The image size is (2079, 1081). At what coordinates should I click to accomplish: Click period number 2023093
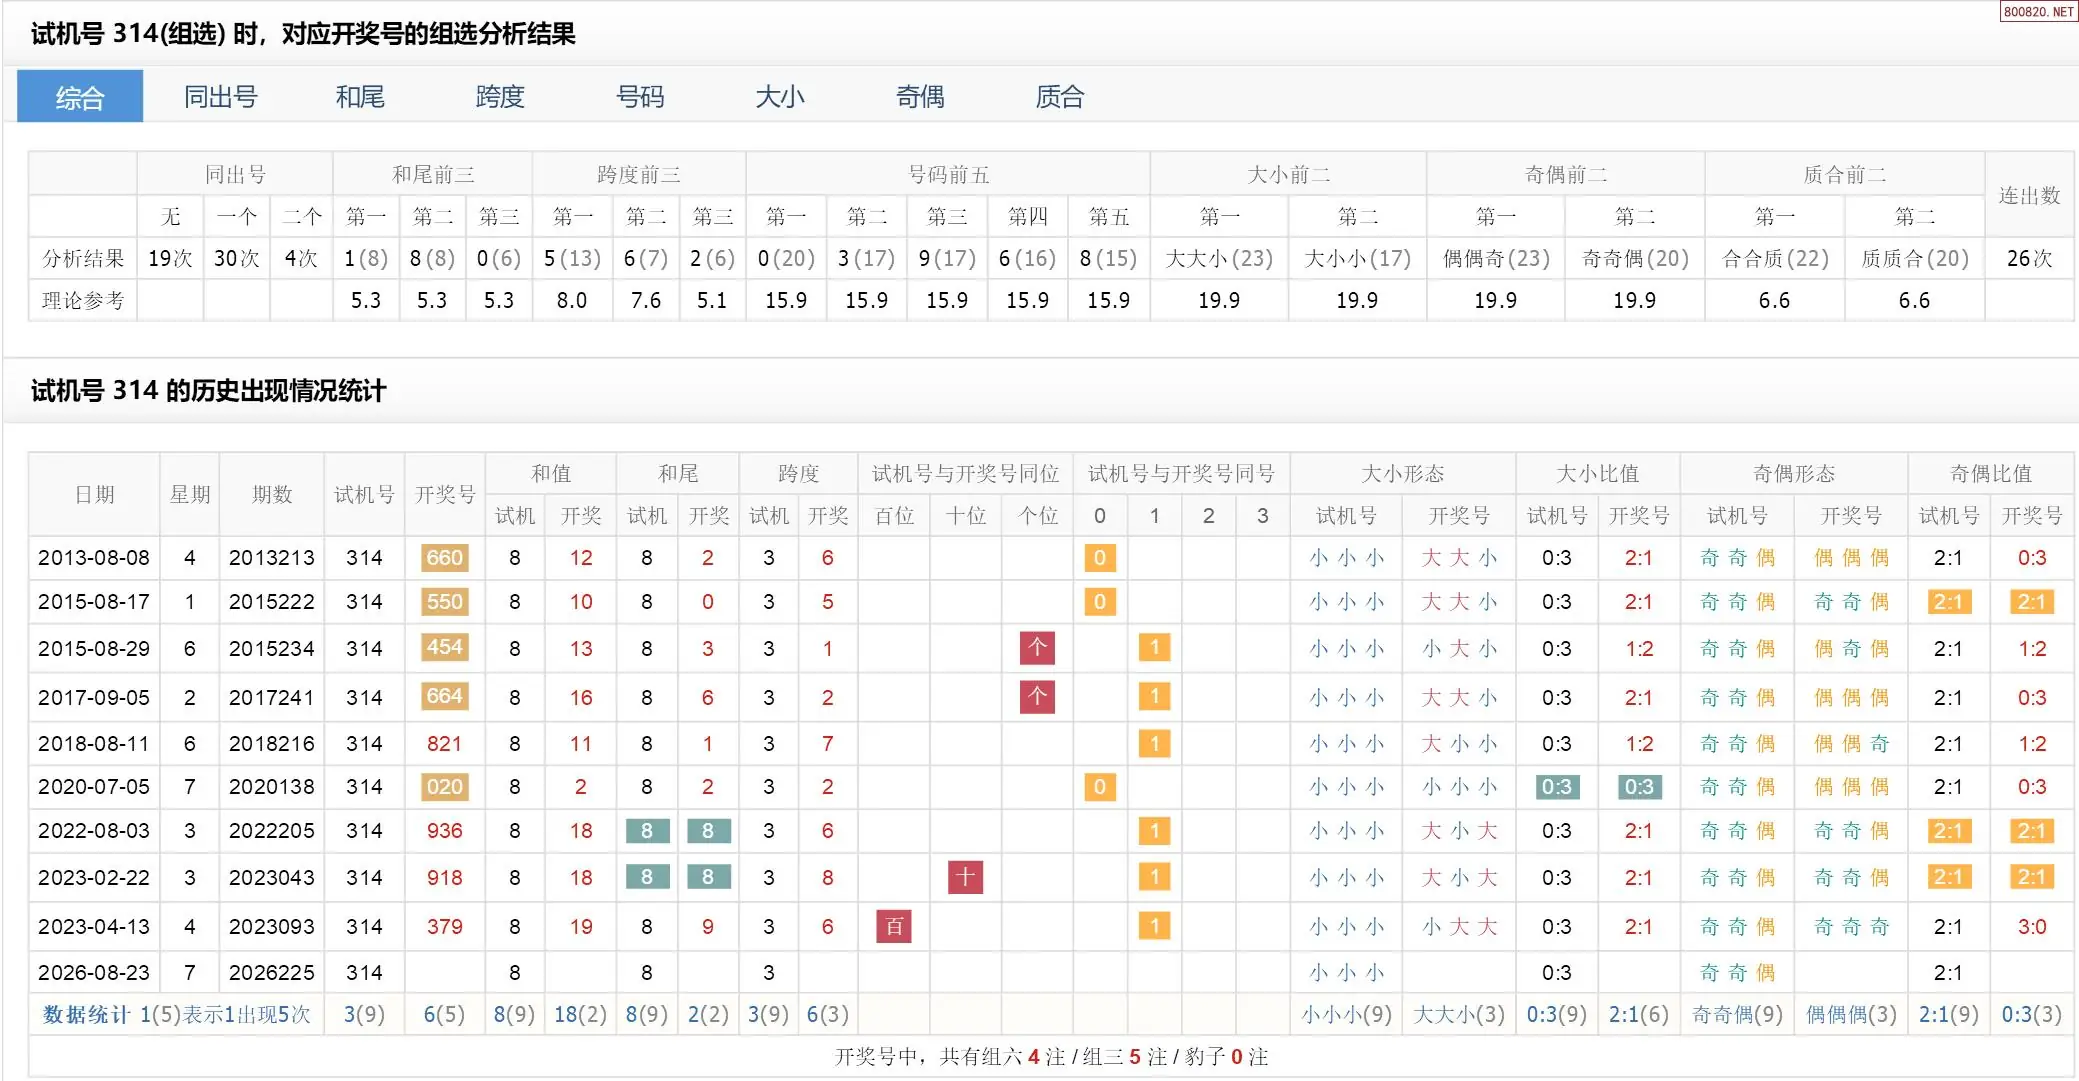[272, 927]
